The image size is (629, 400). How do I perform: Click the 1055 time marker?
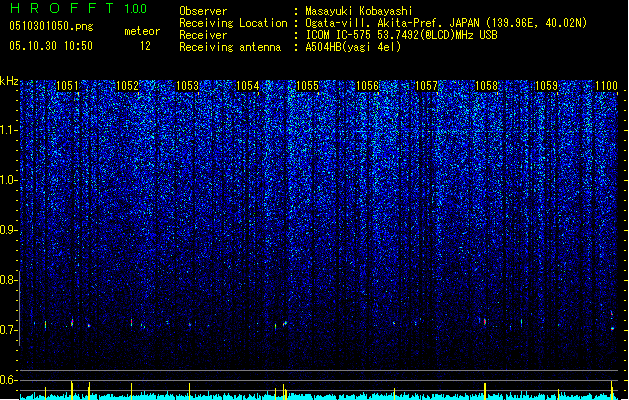tap(307, 86)
